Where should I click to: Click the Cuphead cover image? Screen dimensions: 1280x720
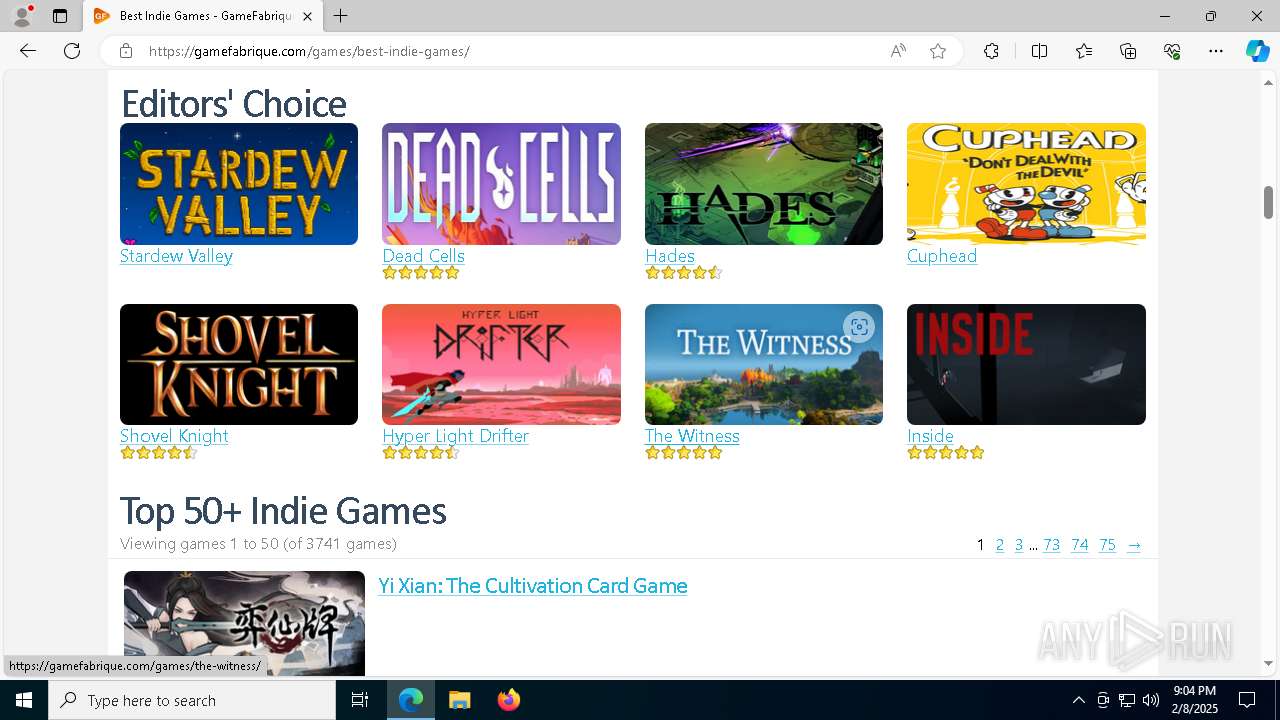coord(1026,184)
